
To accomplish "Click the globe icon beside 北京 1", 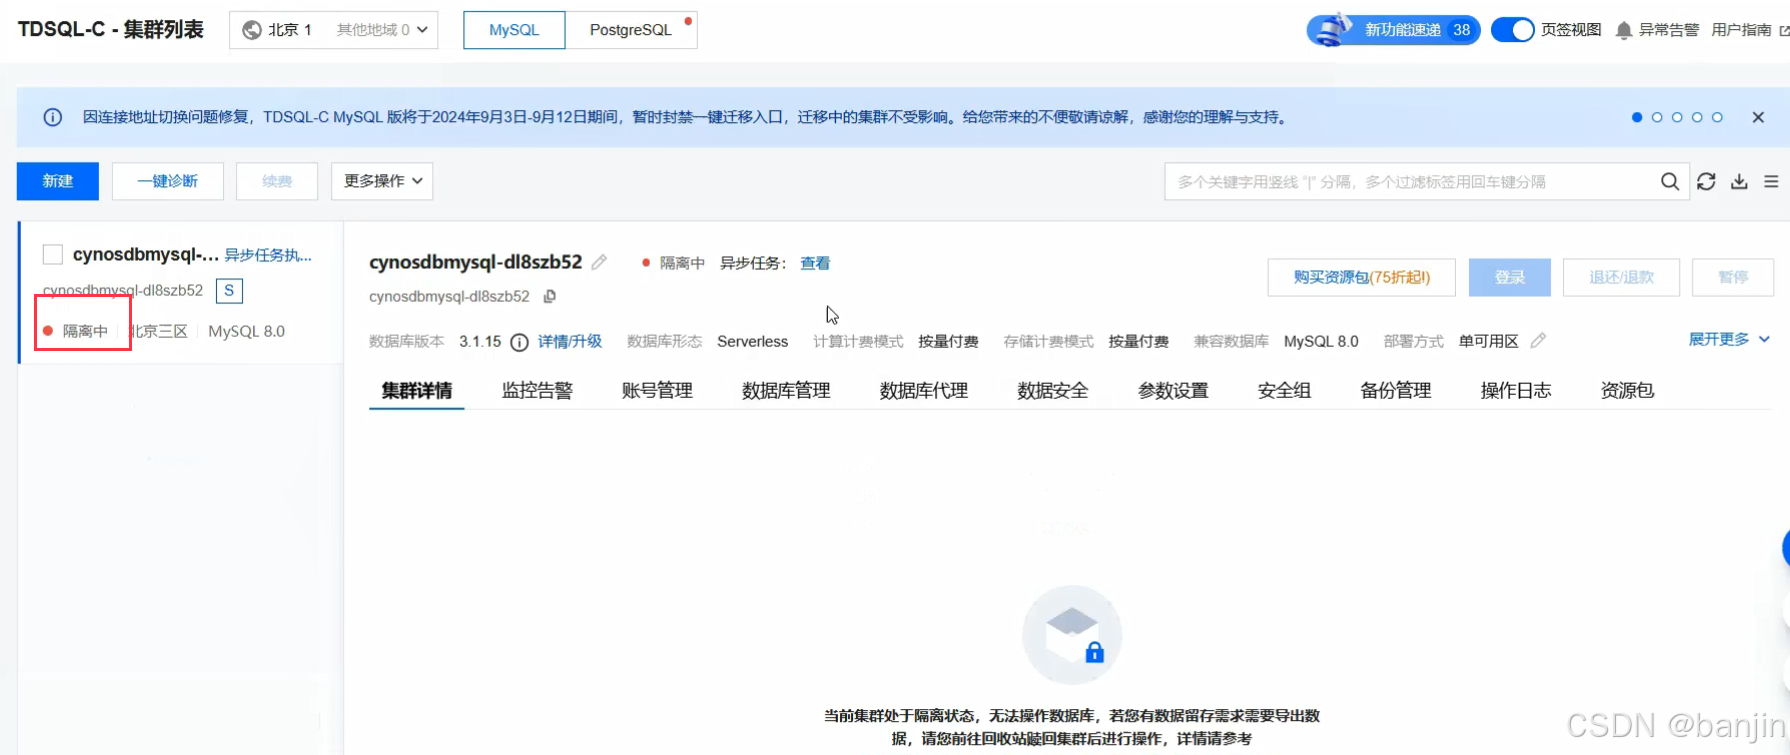I will [x=252, y=30].
